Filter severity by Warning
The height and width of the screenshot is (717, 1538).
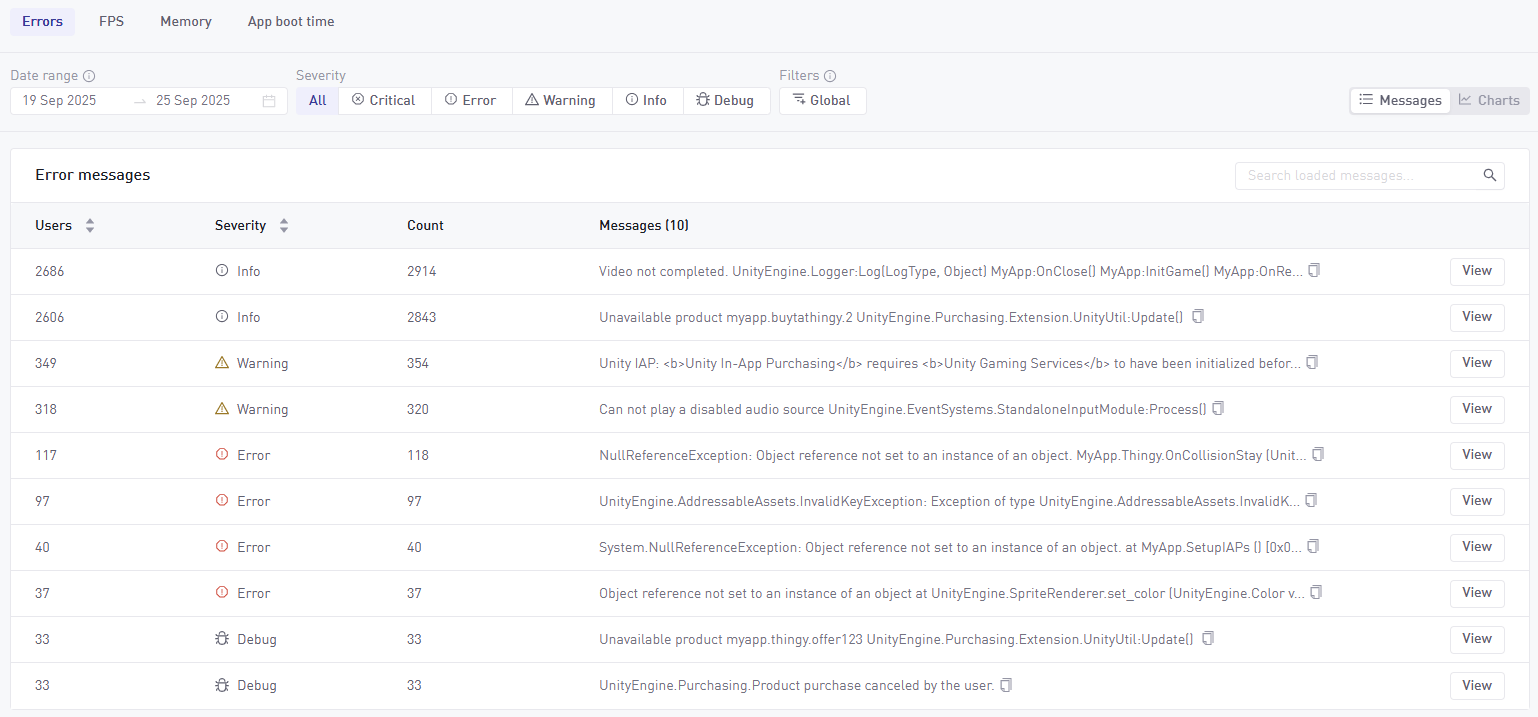point(561,101)
